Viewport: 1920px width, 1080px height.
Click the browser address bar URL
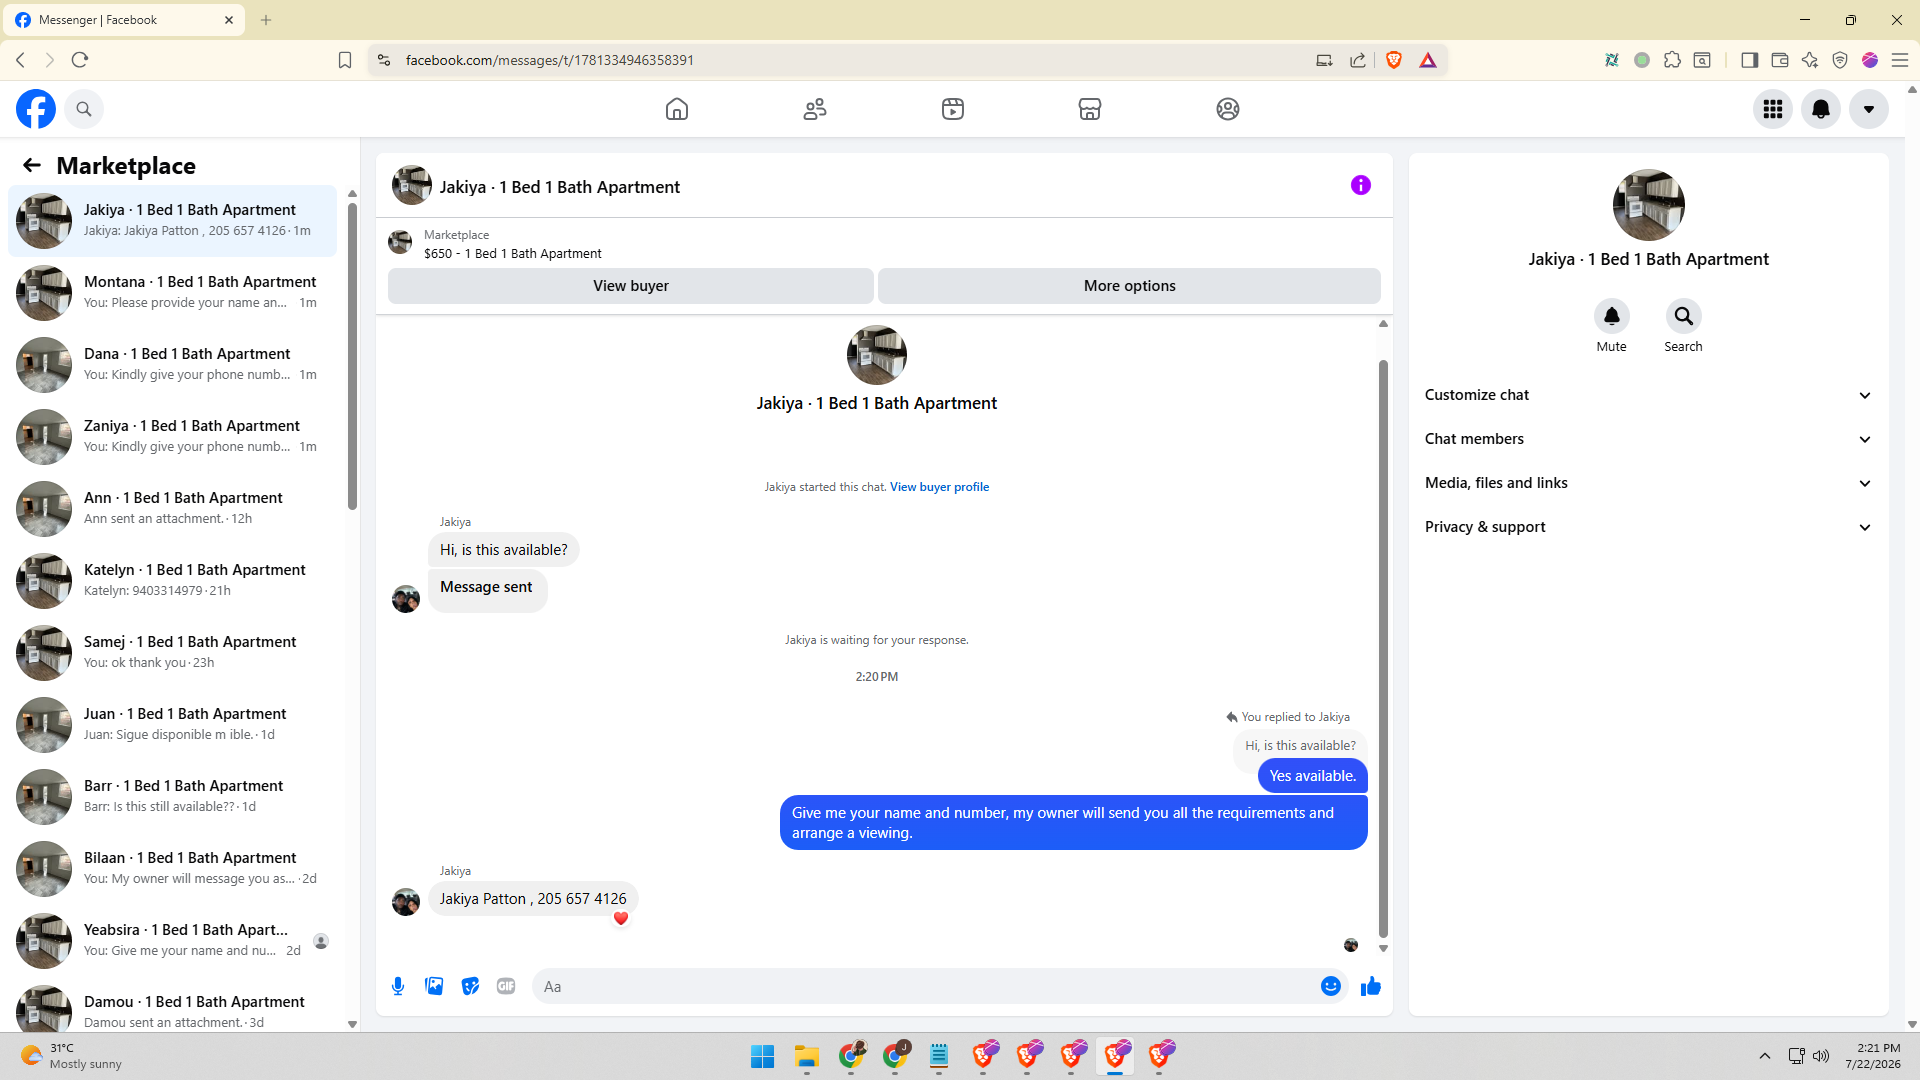550,60
